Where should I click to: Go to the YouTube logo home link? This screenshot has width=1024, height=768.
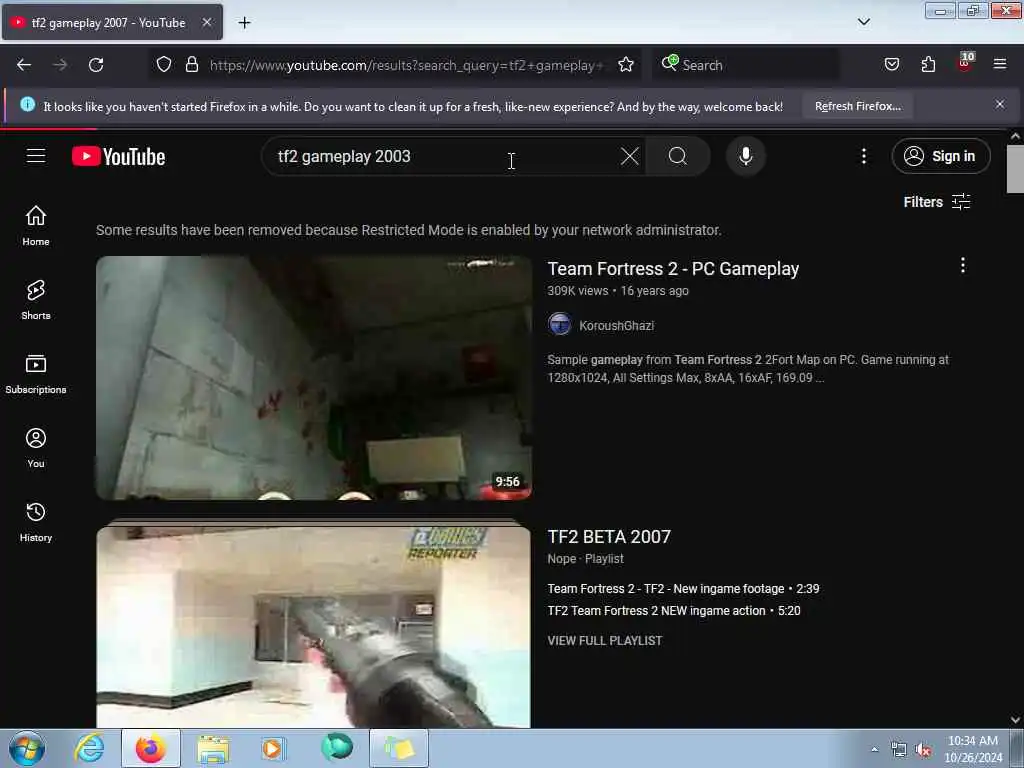pos(118,157)
